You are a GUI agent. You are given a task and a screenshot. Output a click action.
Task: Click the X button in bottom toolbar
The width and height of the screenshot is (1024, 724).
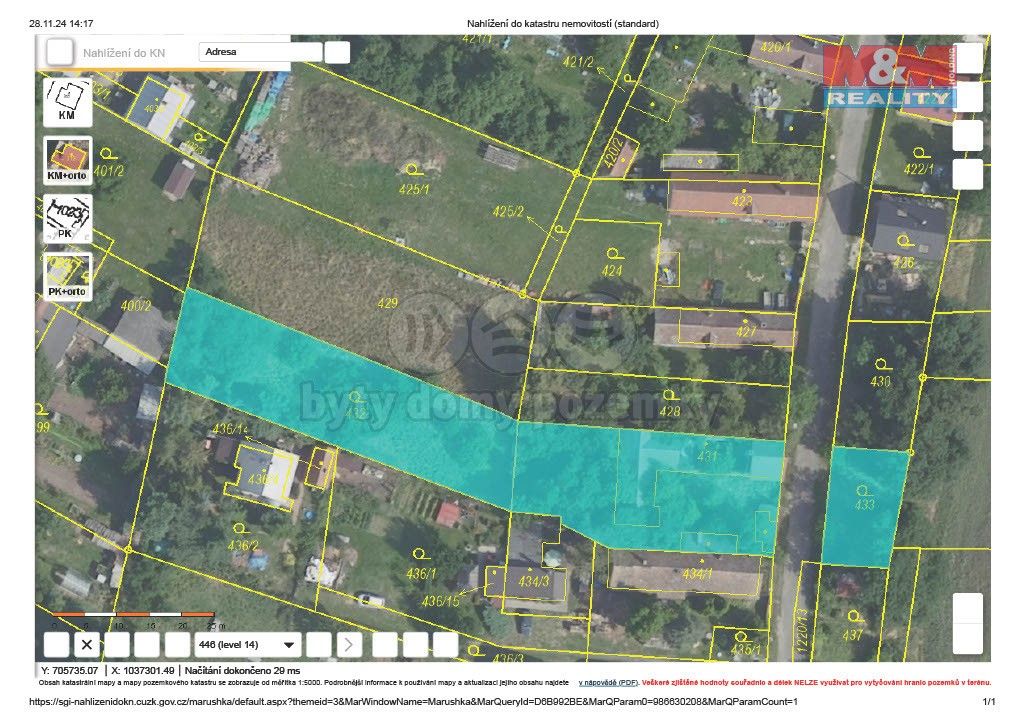(x=87, y=644)
